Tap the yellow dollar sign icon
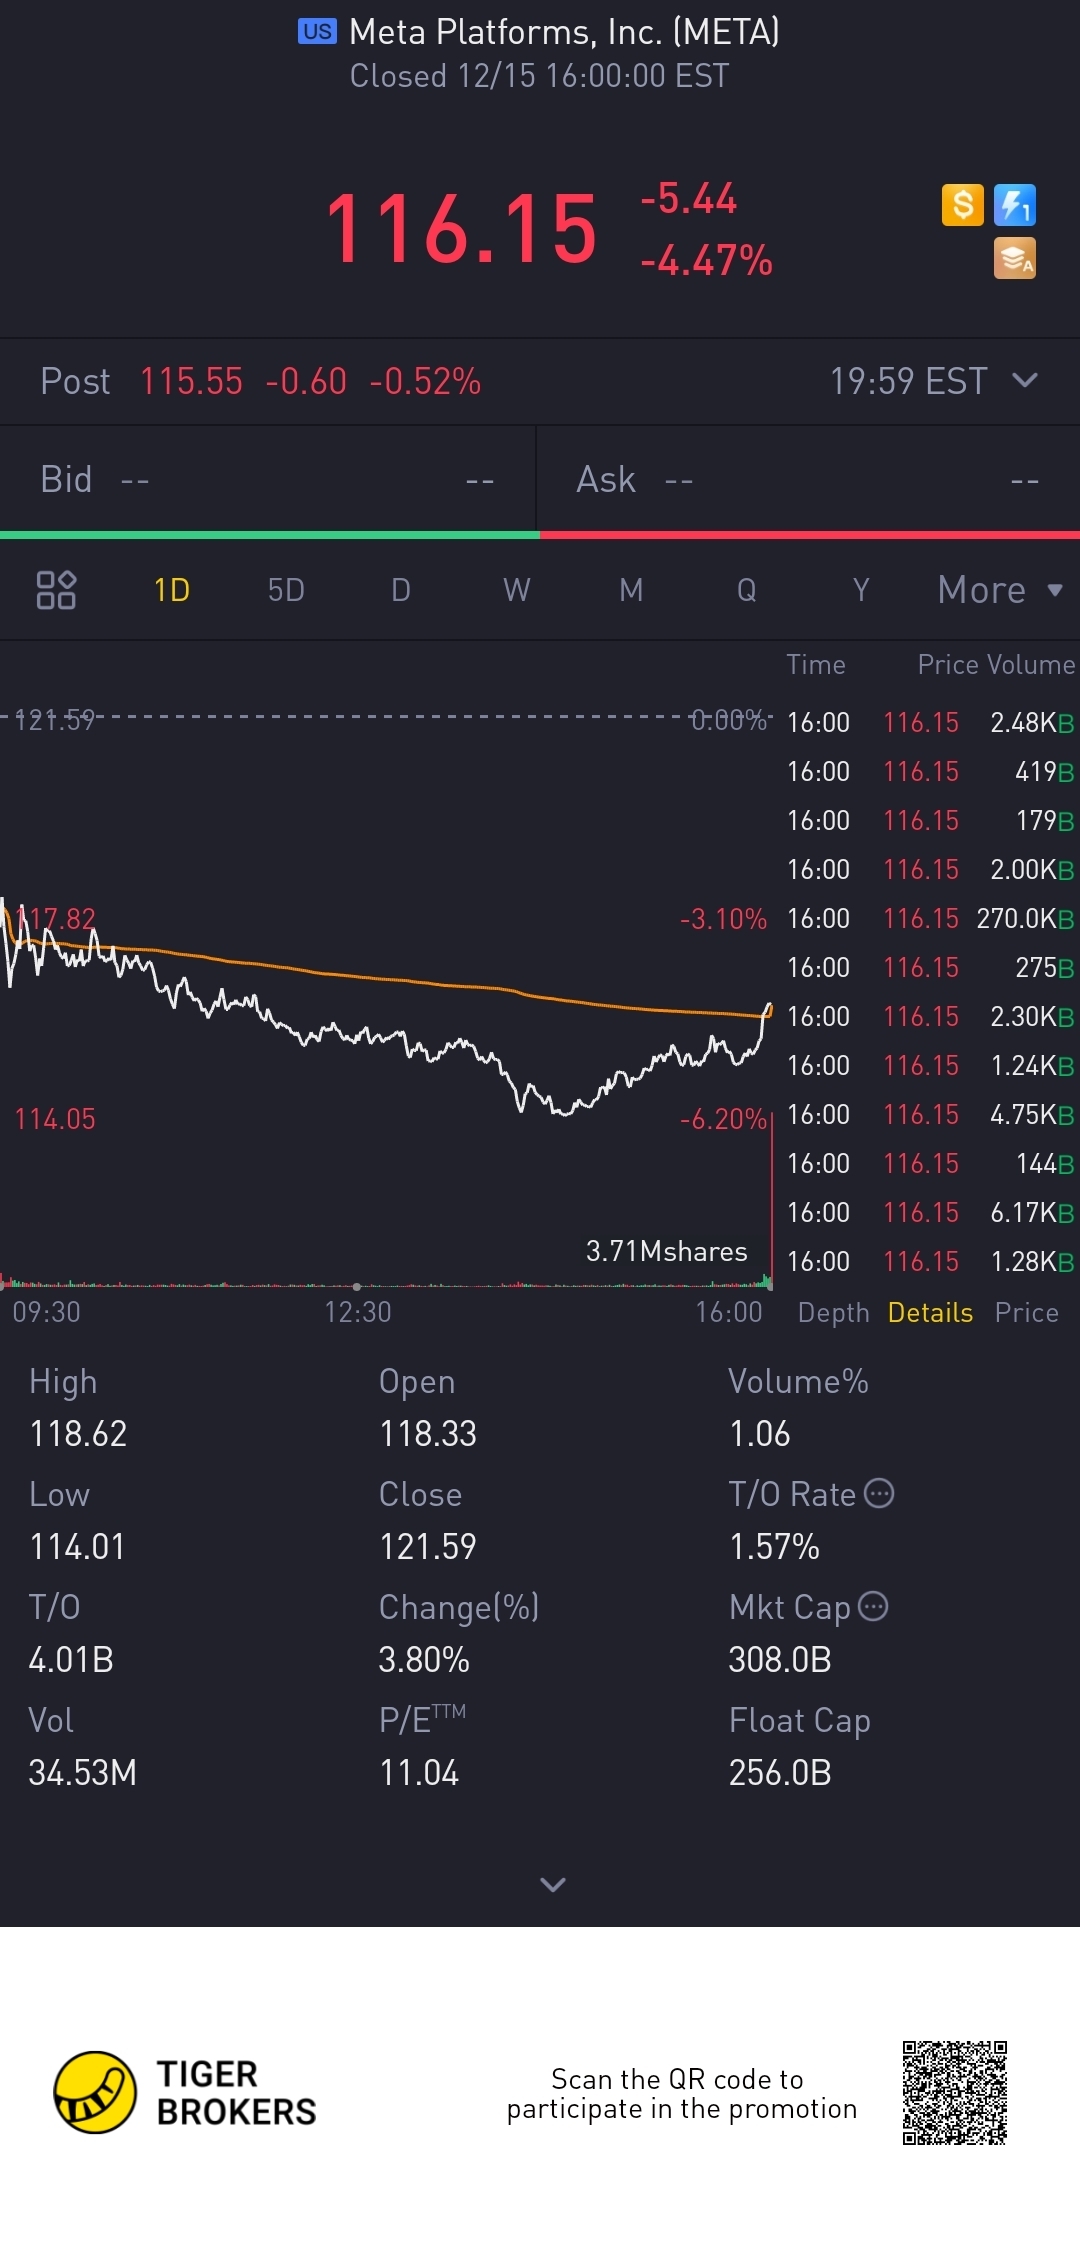Viewport: 1080px width, 2259px height. point(963,205)
